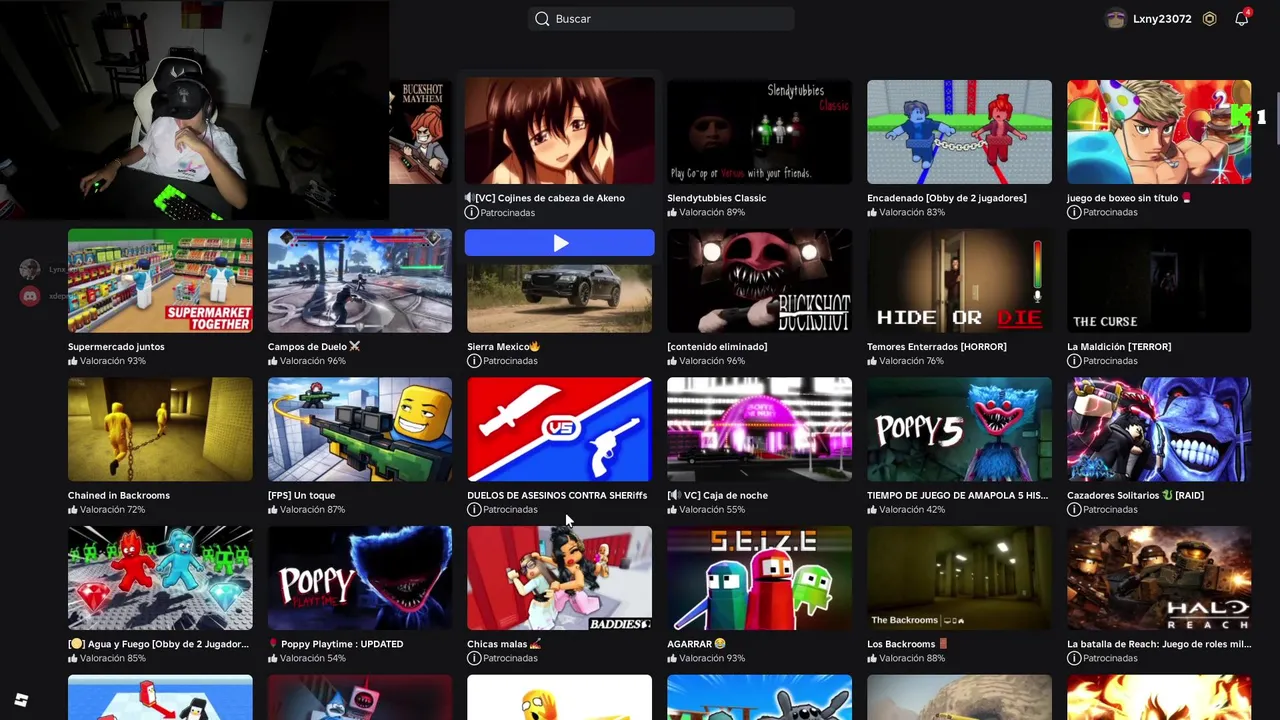Open Slendytubbies Classic game thumbnail
This screenshot has height=720, width=1280.
[x=760, y=132]
